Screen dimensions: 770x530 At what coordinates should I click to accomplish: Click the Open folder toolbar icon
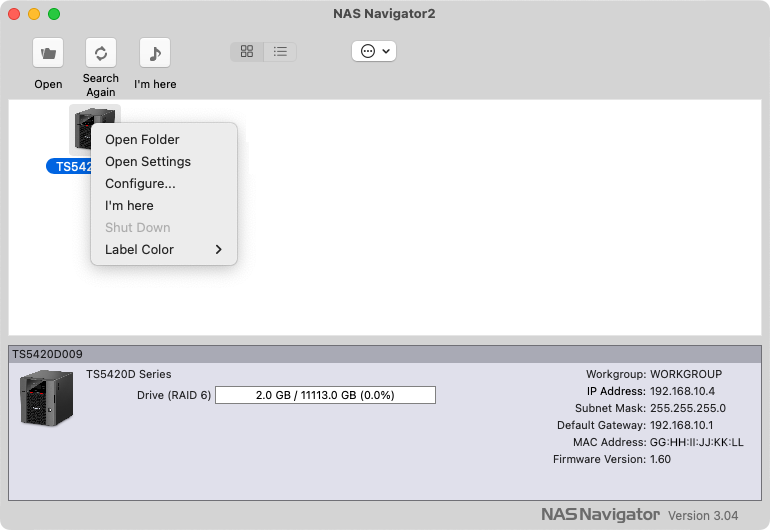[48, 52]
